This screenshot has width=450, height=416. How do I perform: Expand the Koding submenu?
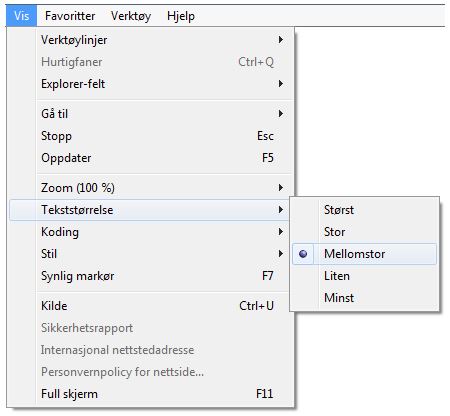pyautogui.click(x=149, y=232)
